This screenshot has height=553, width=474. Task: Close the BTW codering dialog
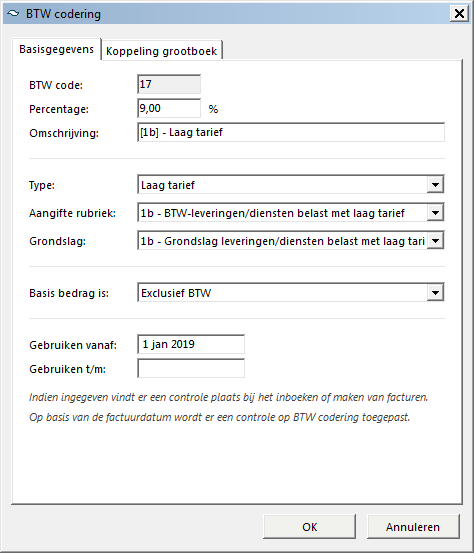459,14
